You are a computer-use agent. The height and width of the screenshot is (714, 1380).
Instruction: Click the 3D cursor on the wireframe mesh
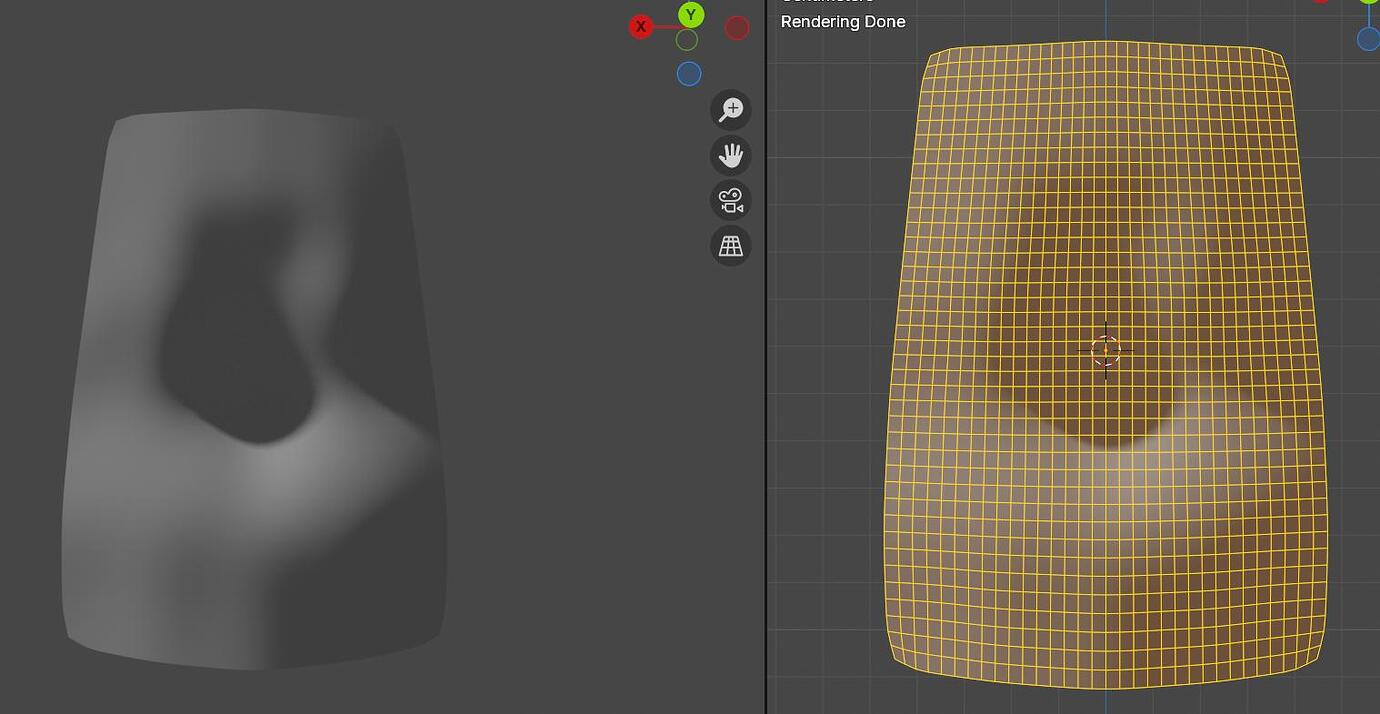1105,350
